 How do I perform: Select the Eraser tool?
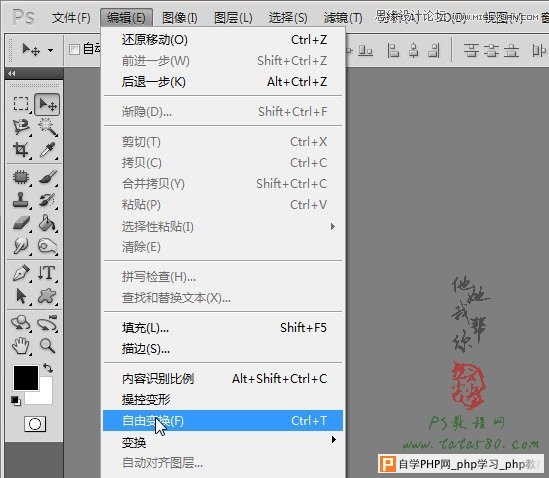coord(21,223)
